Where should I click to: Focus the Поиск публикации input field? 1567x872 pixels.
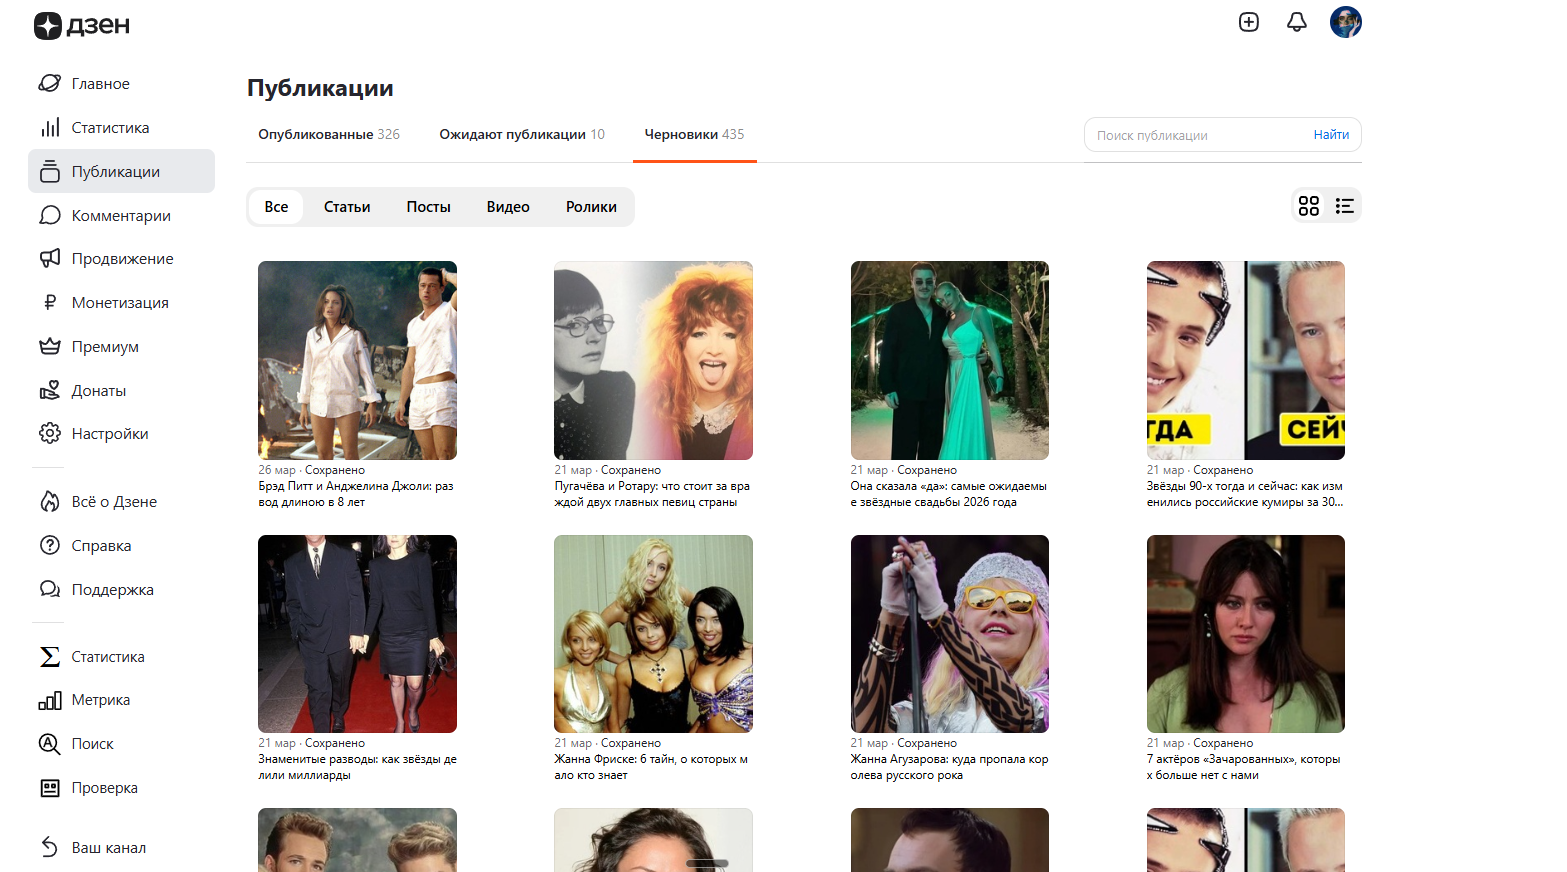(1195, 135)
